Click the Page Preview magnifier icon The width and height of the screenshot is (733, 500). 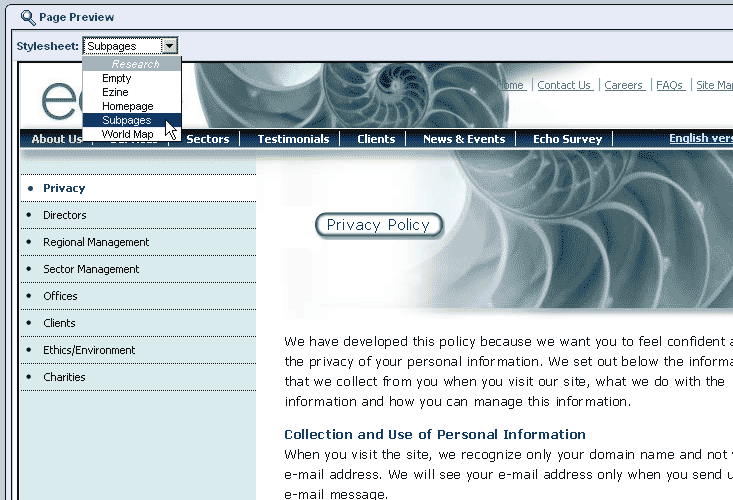pyautogui.click(x=28, y=17)
